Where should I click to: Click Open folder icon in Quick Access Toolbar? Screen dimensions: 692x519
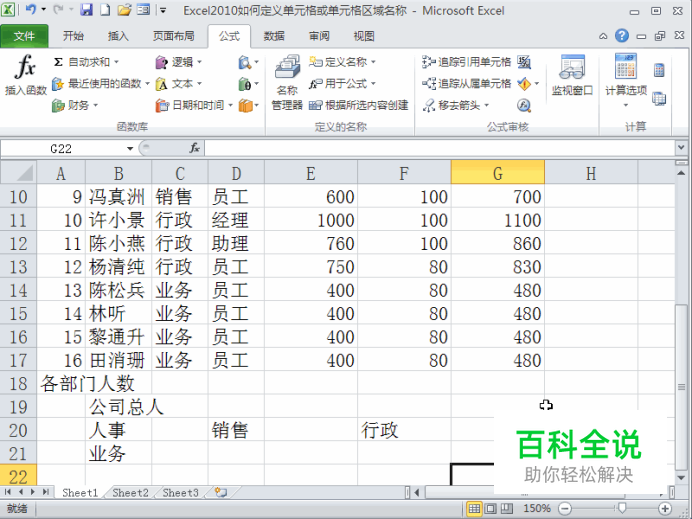click(x=124, y=9)
